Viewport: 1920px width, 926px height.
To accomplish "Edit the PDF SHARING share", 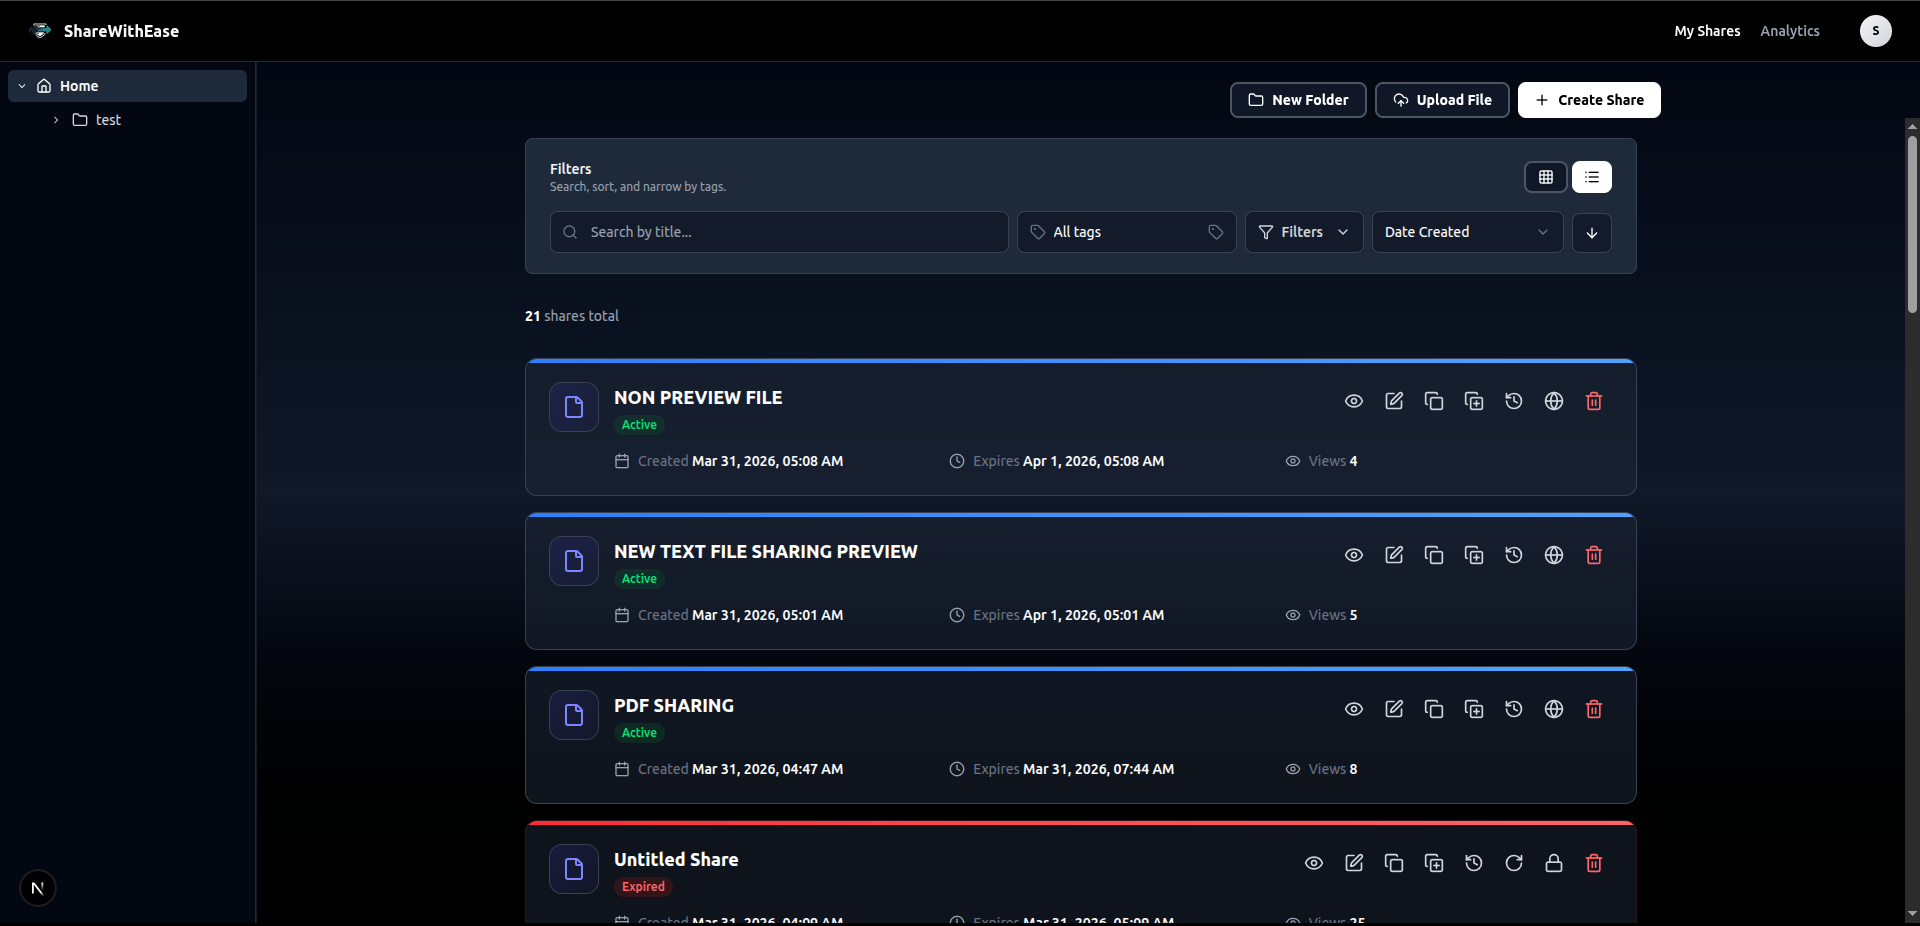I will [1394, 709].
